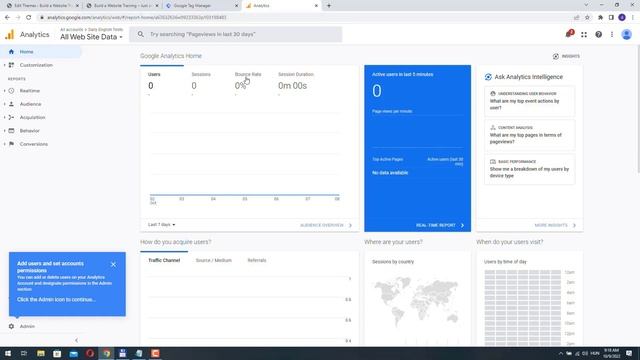Select the Bounce Rate metric tab
Image resolution: width=640 pixels, height=360 pixels.
249,81
